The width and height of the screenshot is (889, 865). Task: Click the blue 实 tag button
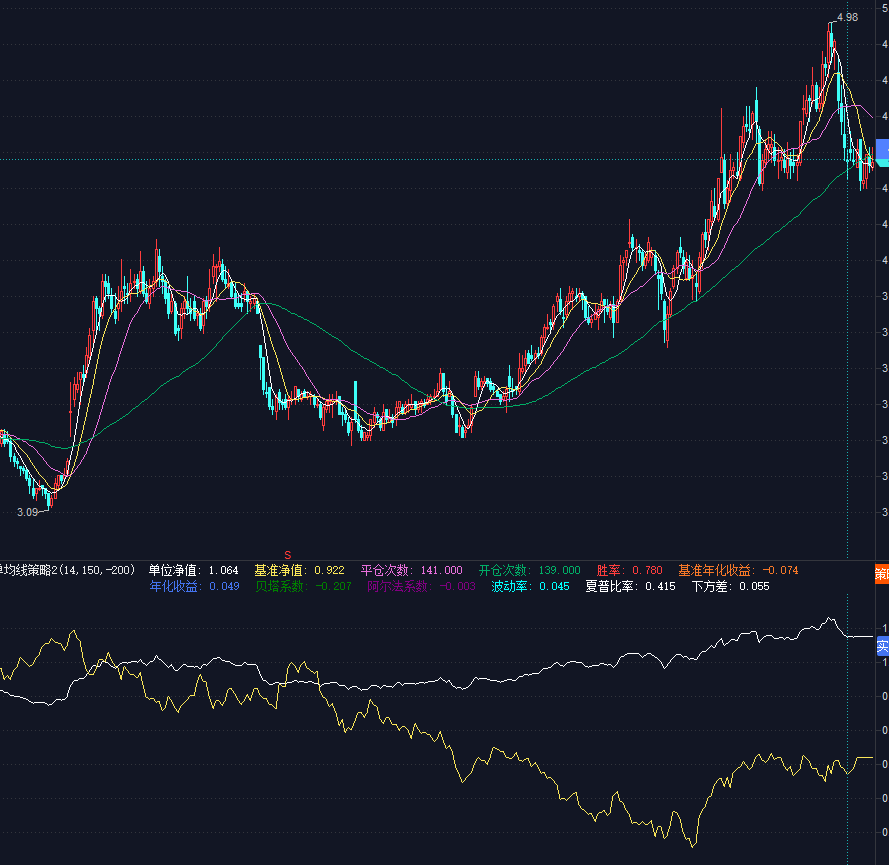click(x=883, y=646)
